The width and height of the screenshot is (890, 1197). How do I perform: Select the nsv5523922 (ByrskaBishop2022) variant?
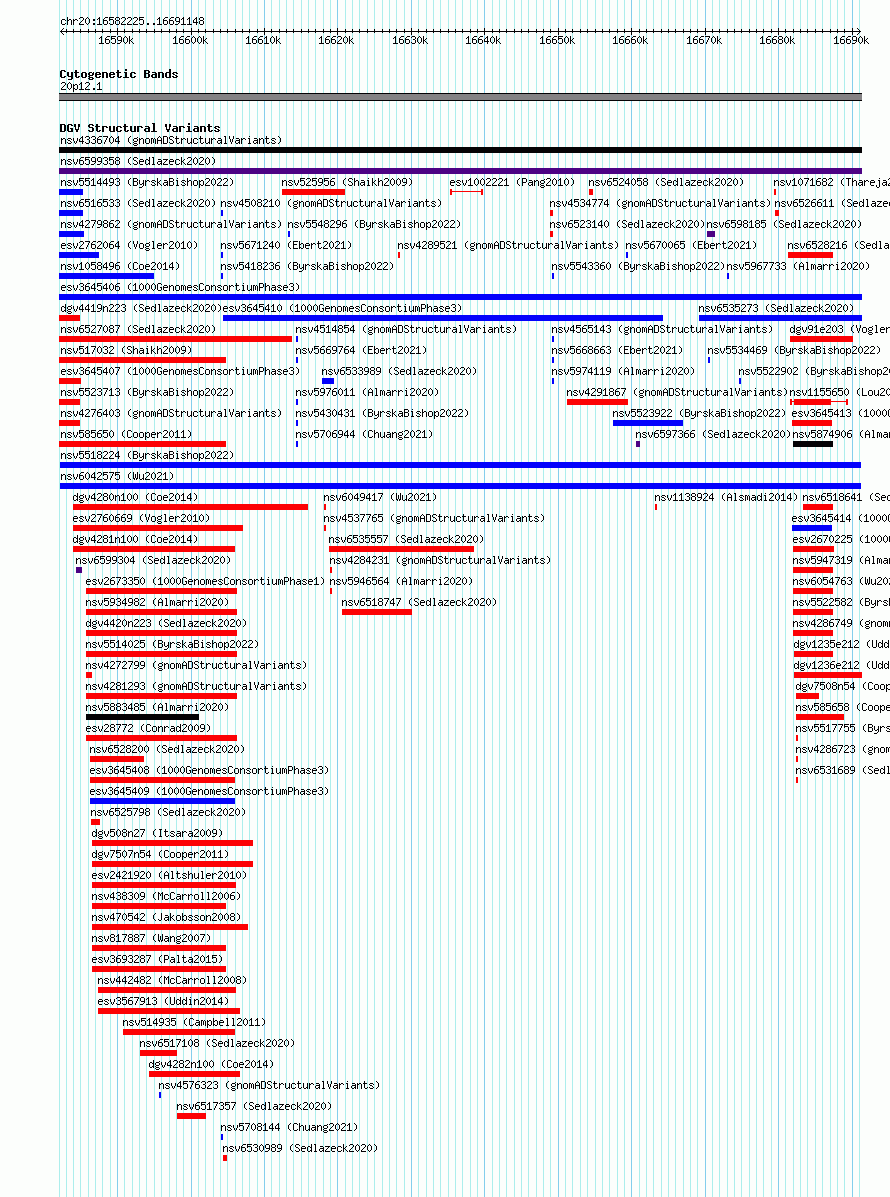pyautogui.click(x=699, y=413)
